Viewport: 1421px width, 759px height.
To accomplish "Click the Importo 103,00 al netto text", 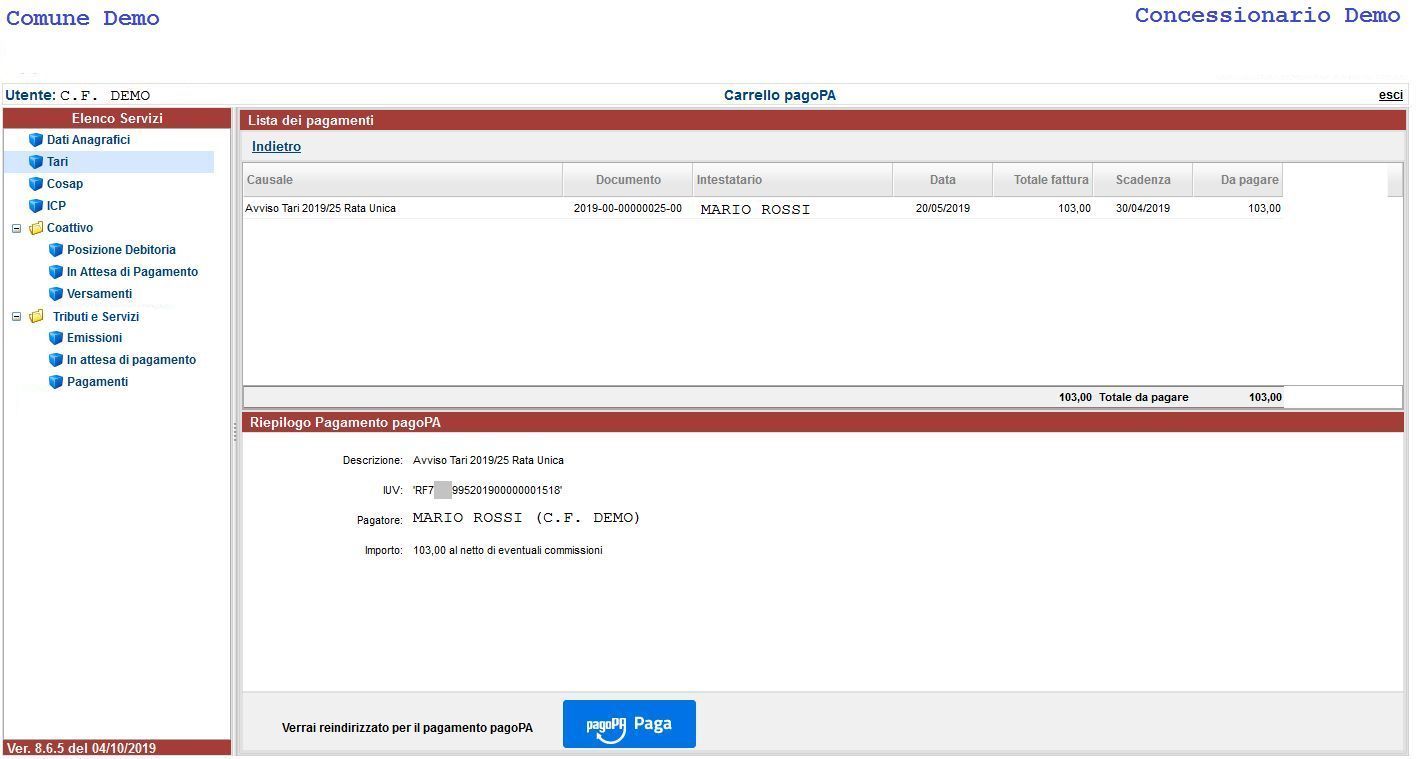I will (x=508, y=550).
